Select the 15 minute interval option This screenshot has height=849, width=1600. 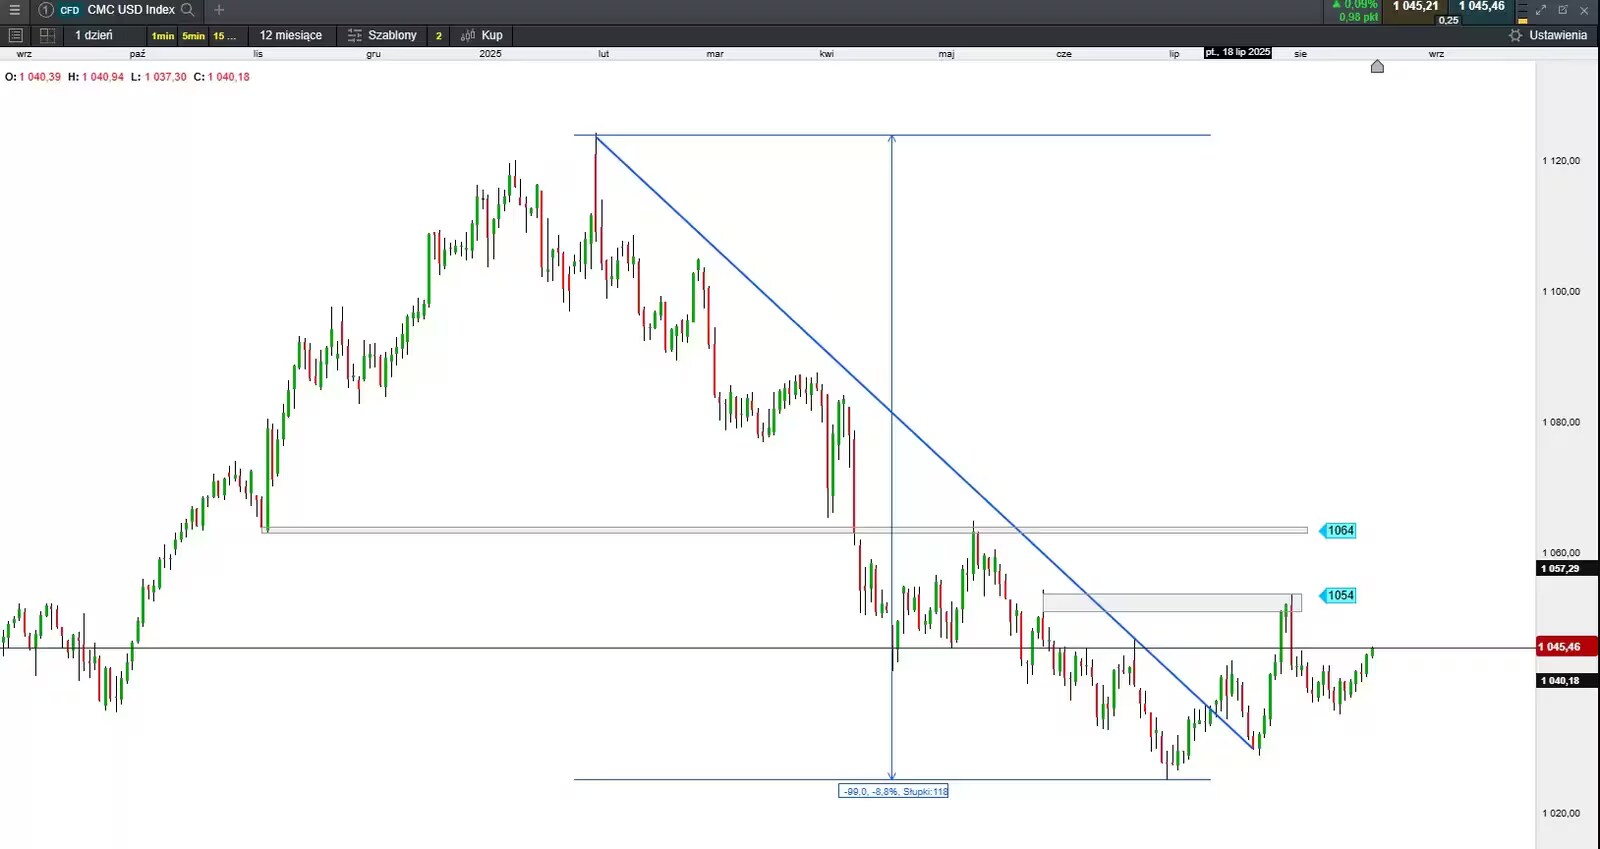224,36
